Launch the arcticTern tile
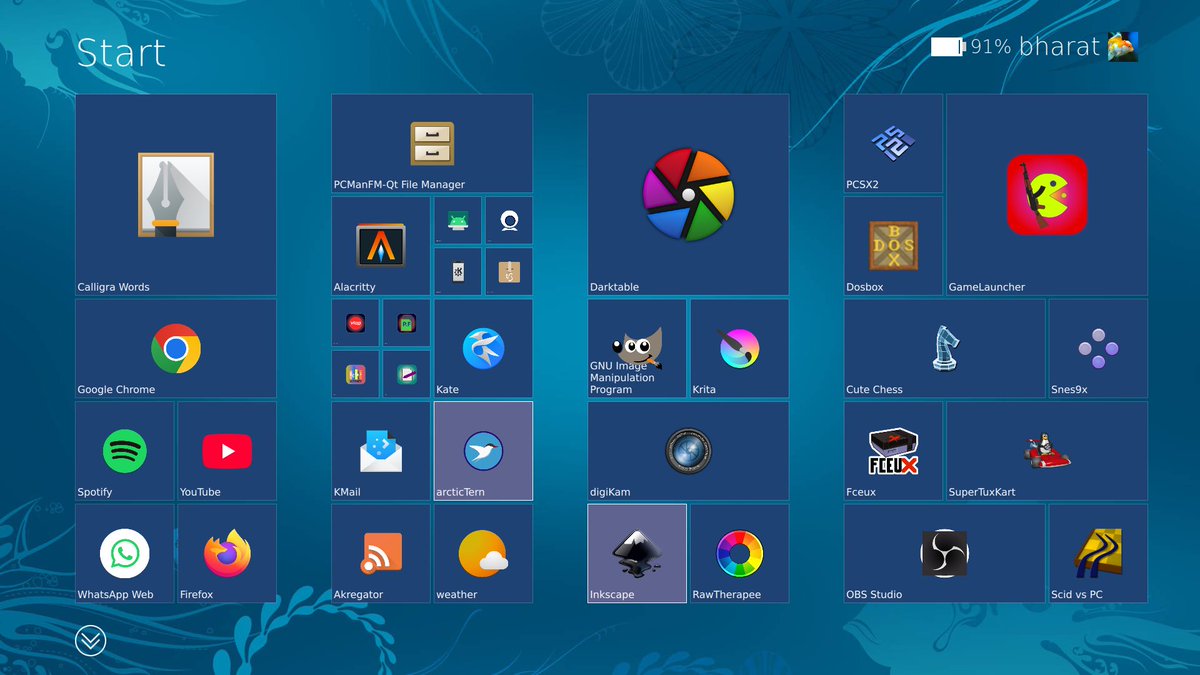The image size is (1200, 675). pyautogui.click(x=483, y=451)
